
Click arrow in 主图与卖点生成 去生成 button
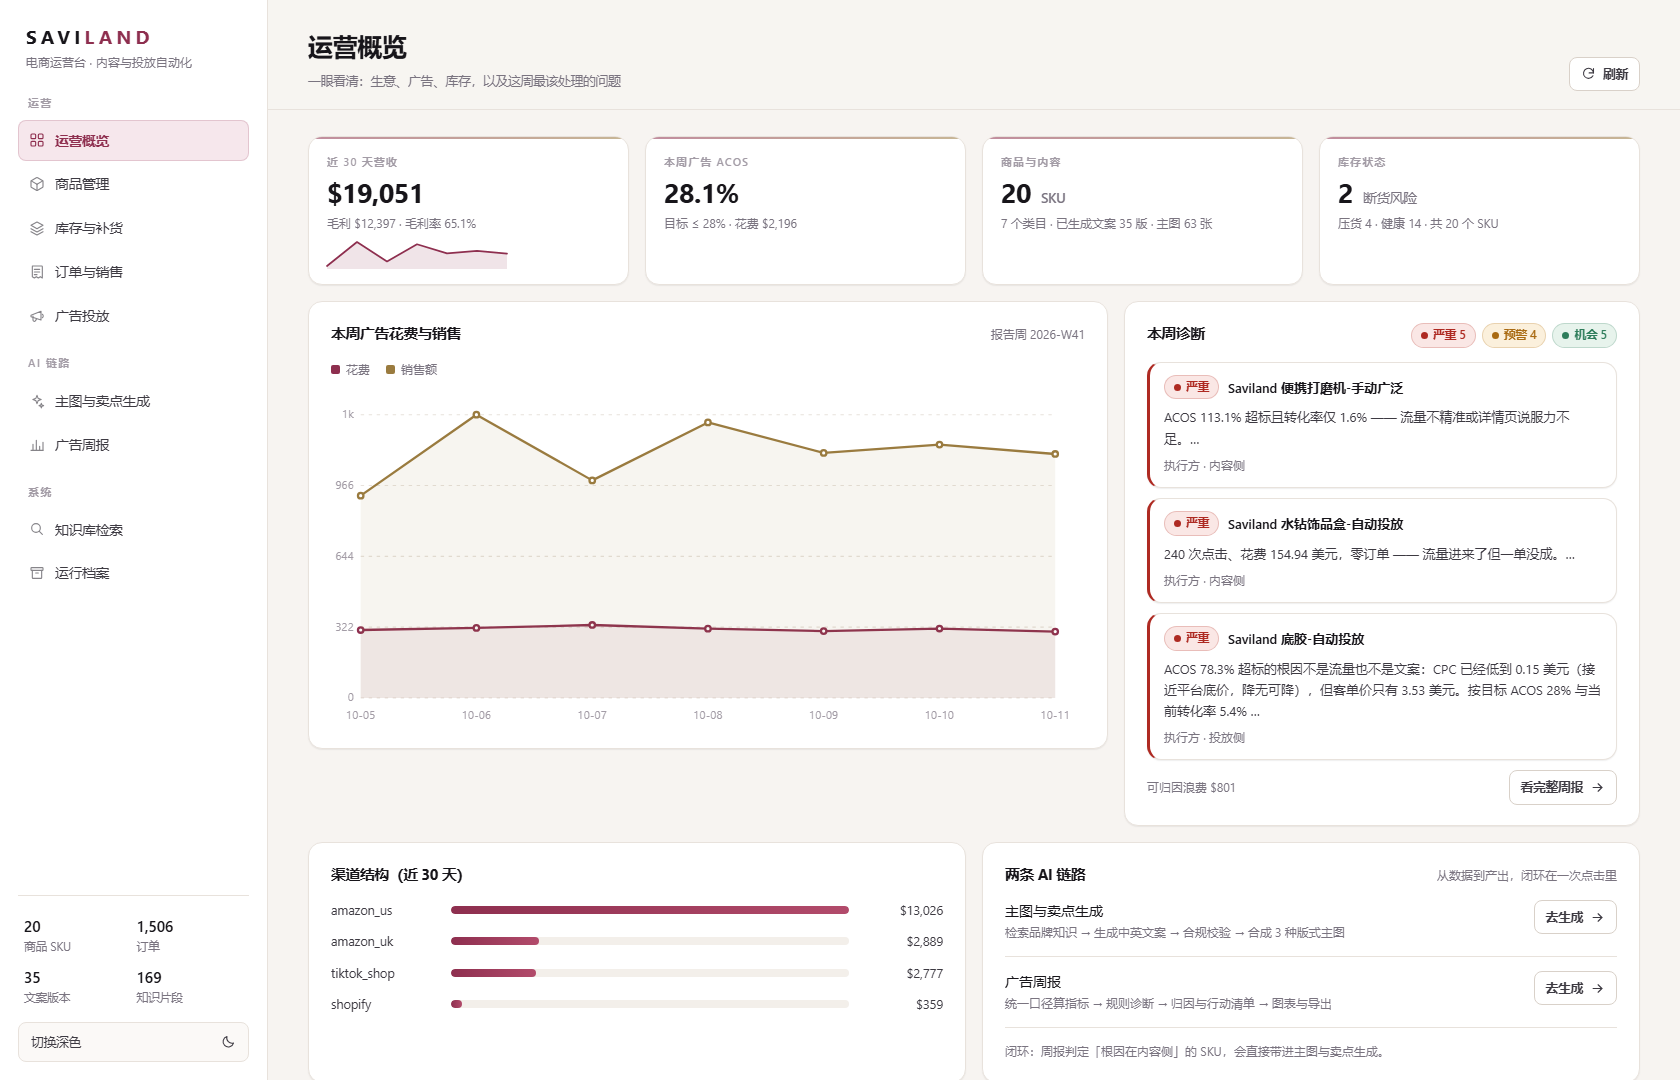coord(1598,917)
